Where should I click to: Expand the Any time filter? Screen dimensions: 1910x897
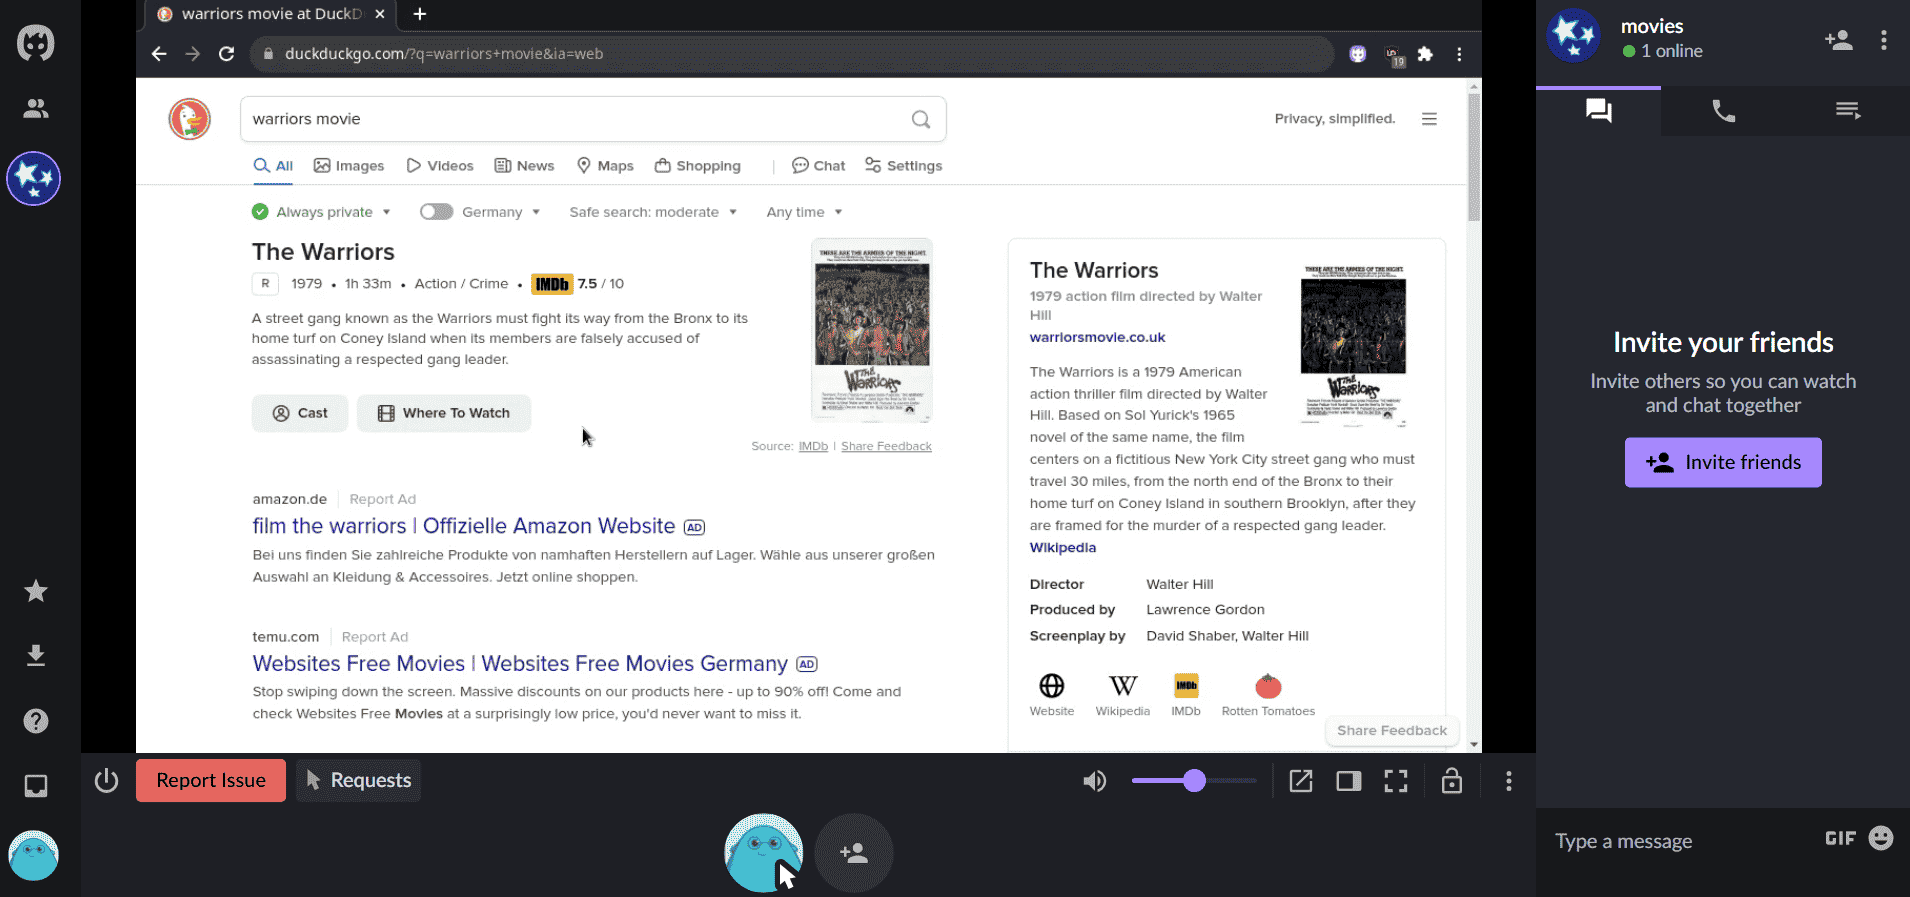coord(804,212)
